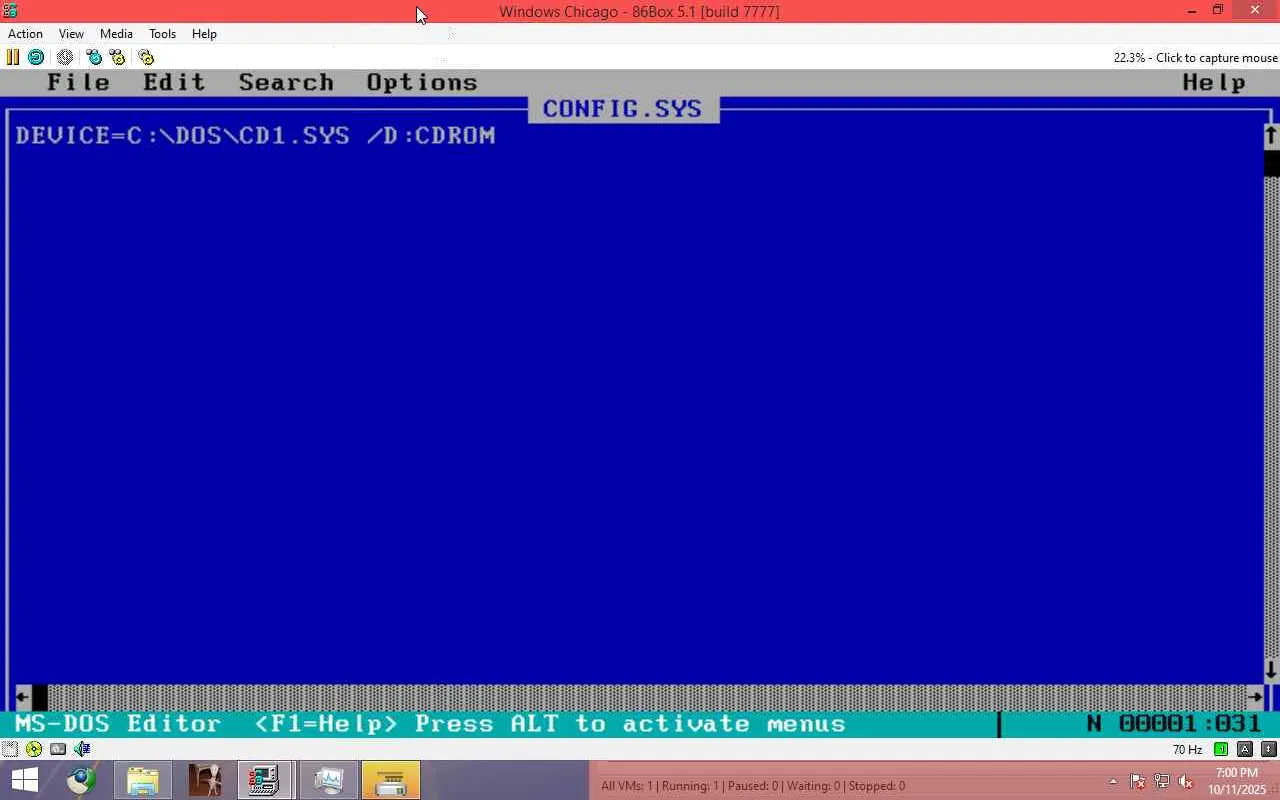Click the sound speaker status bar icon
The width and height of the screenshot is (1280, 800).
82,749
